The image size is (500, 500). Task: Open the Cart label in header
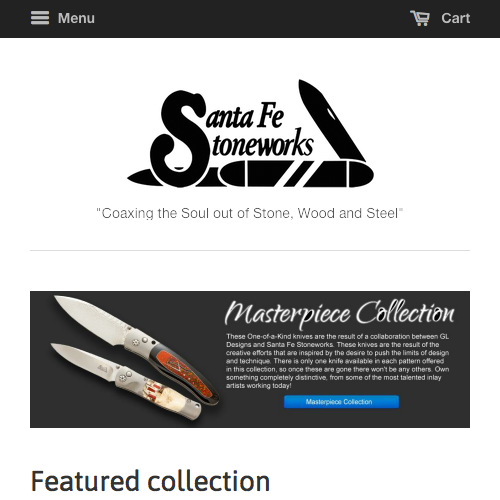[456, 18]
